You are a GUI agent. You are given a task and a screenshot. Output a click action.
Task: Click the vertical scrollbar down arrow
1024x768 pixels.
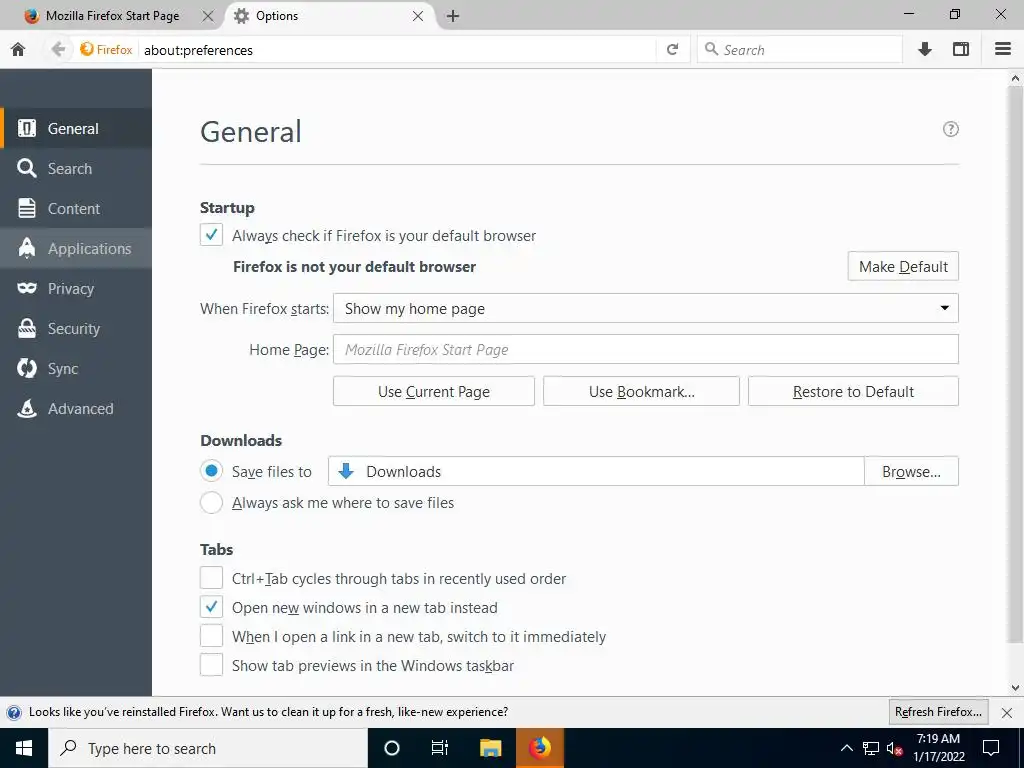pyautogui.click(x=1015, y=687)
